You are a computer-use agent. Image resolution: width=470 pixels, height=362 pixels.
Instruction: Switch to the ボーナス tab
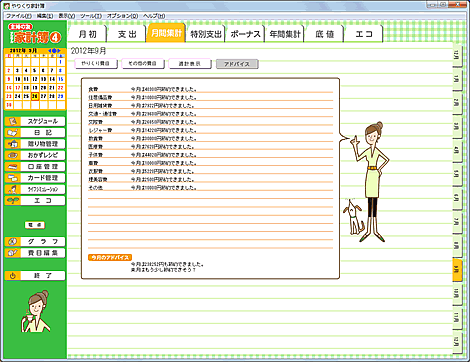pos(245,34)
